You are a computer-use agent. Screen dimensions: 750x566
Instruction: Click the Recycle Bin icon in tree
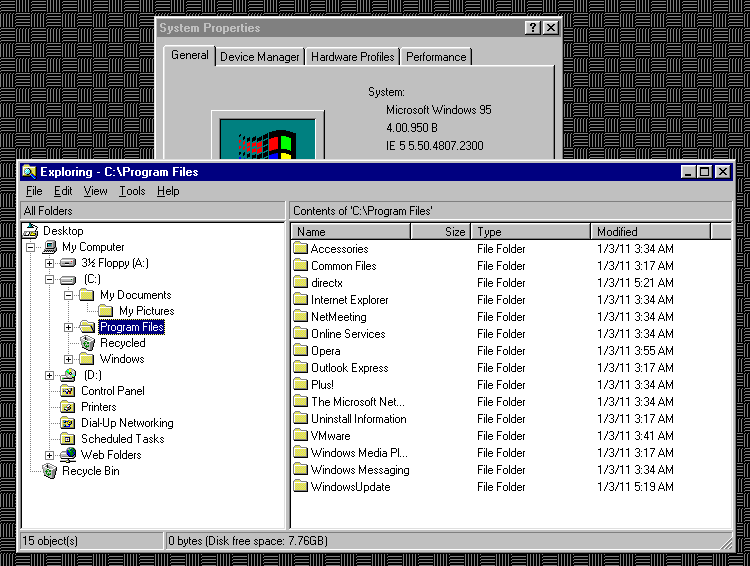click(x=50, y=471)
